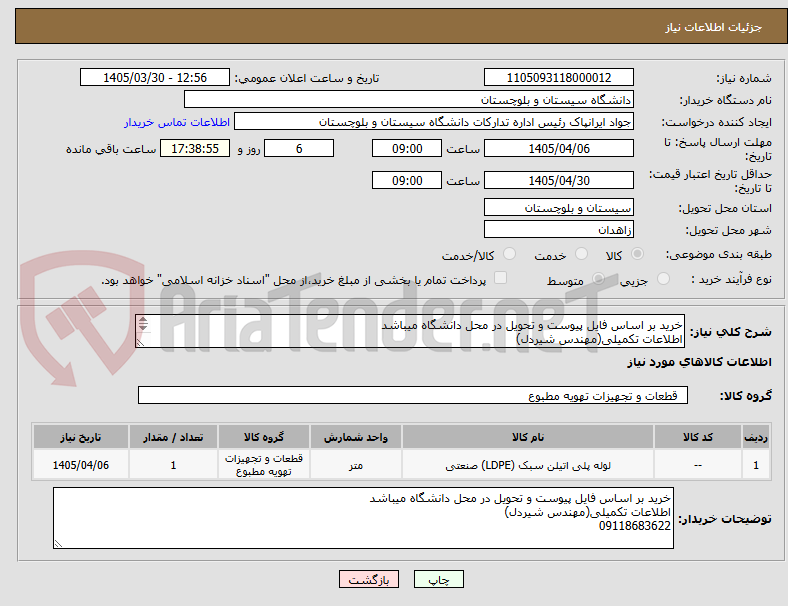Viewport: 788px width, 606px height.
Task: Click the بازگشت back button
Action: (x=369, y=579)
